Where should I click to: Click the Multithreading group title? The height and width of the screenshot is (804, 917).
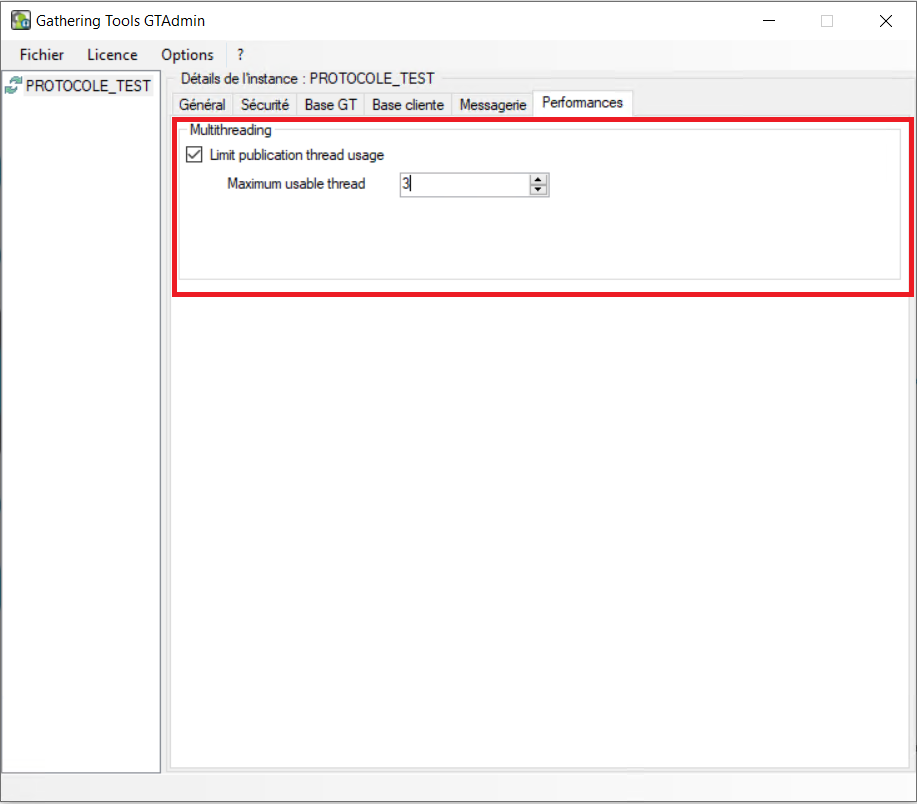[x=230, y=130]
